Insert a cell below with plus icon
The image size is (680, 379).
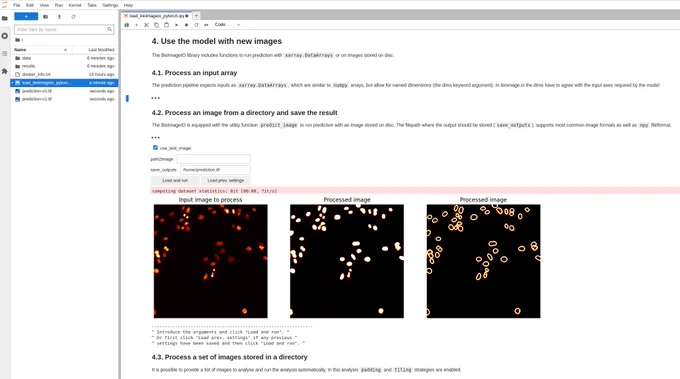click(x=136, y=25)
